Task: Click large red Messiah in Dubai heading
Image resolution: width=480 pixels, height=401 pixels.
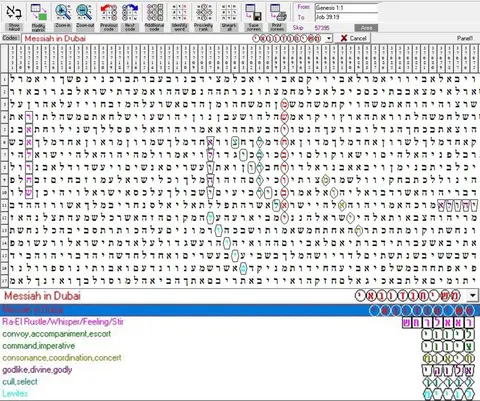Action: (42, 296)
